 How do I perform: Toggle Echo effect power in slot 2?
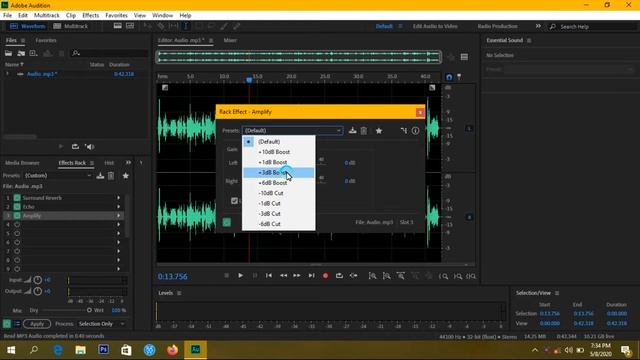point(17,207)
